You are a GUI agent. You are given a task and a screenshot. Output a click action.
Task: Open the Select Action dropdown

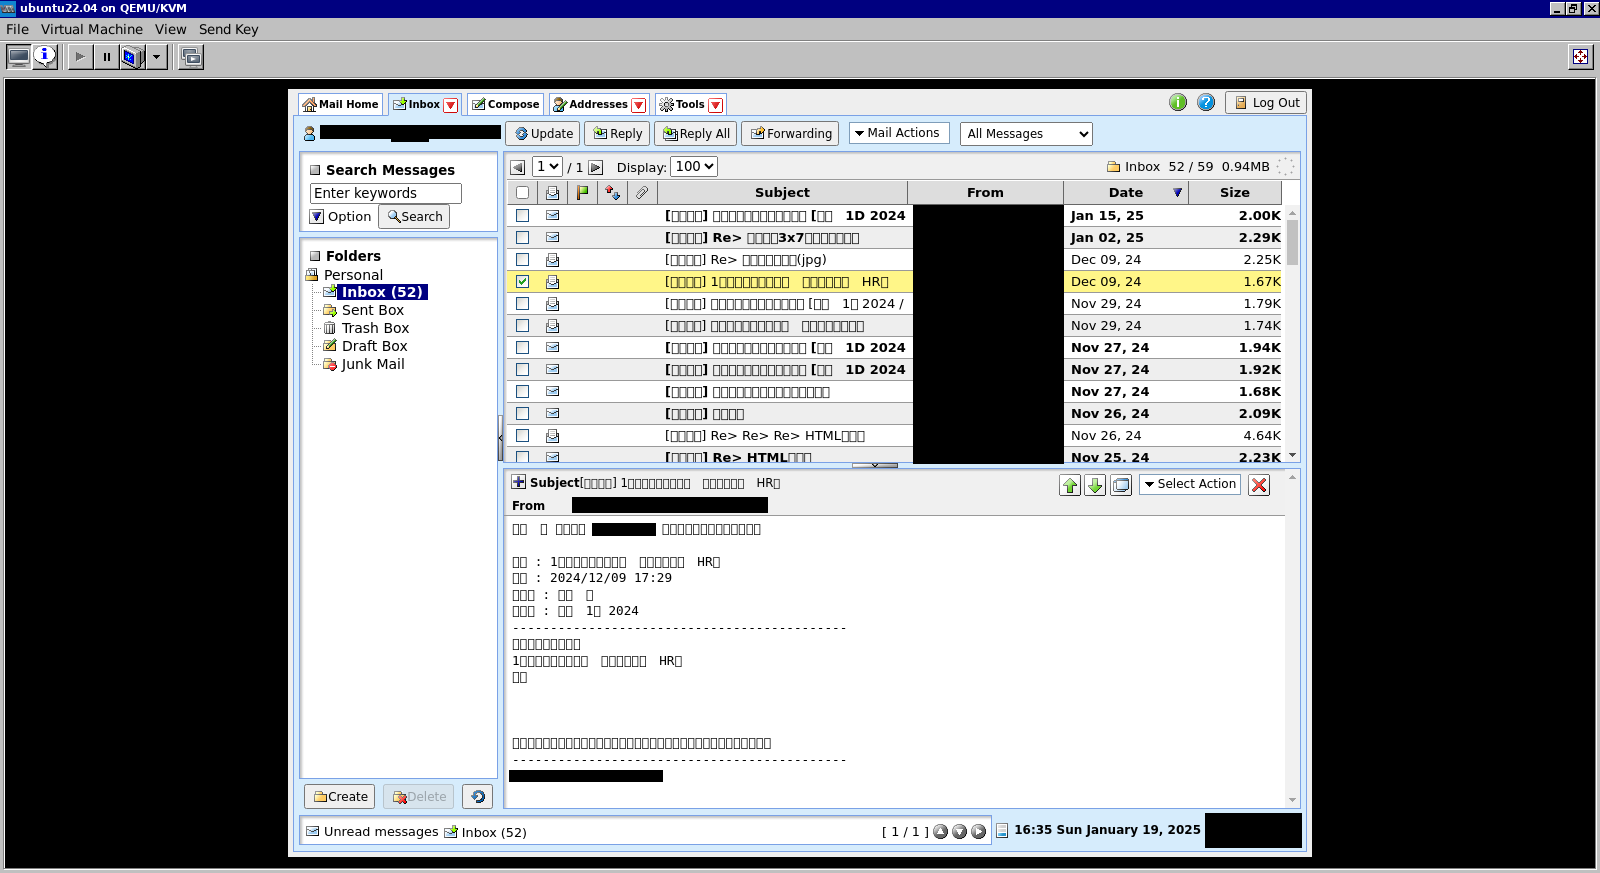[x=1190, y=484]
